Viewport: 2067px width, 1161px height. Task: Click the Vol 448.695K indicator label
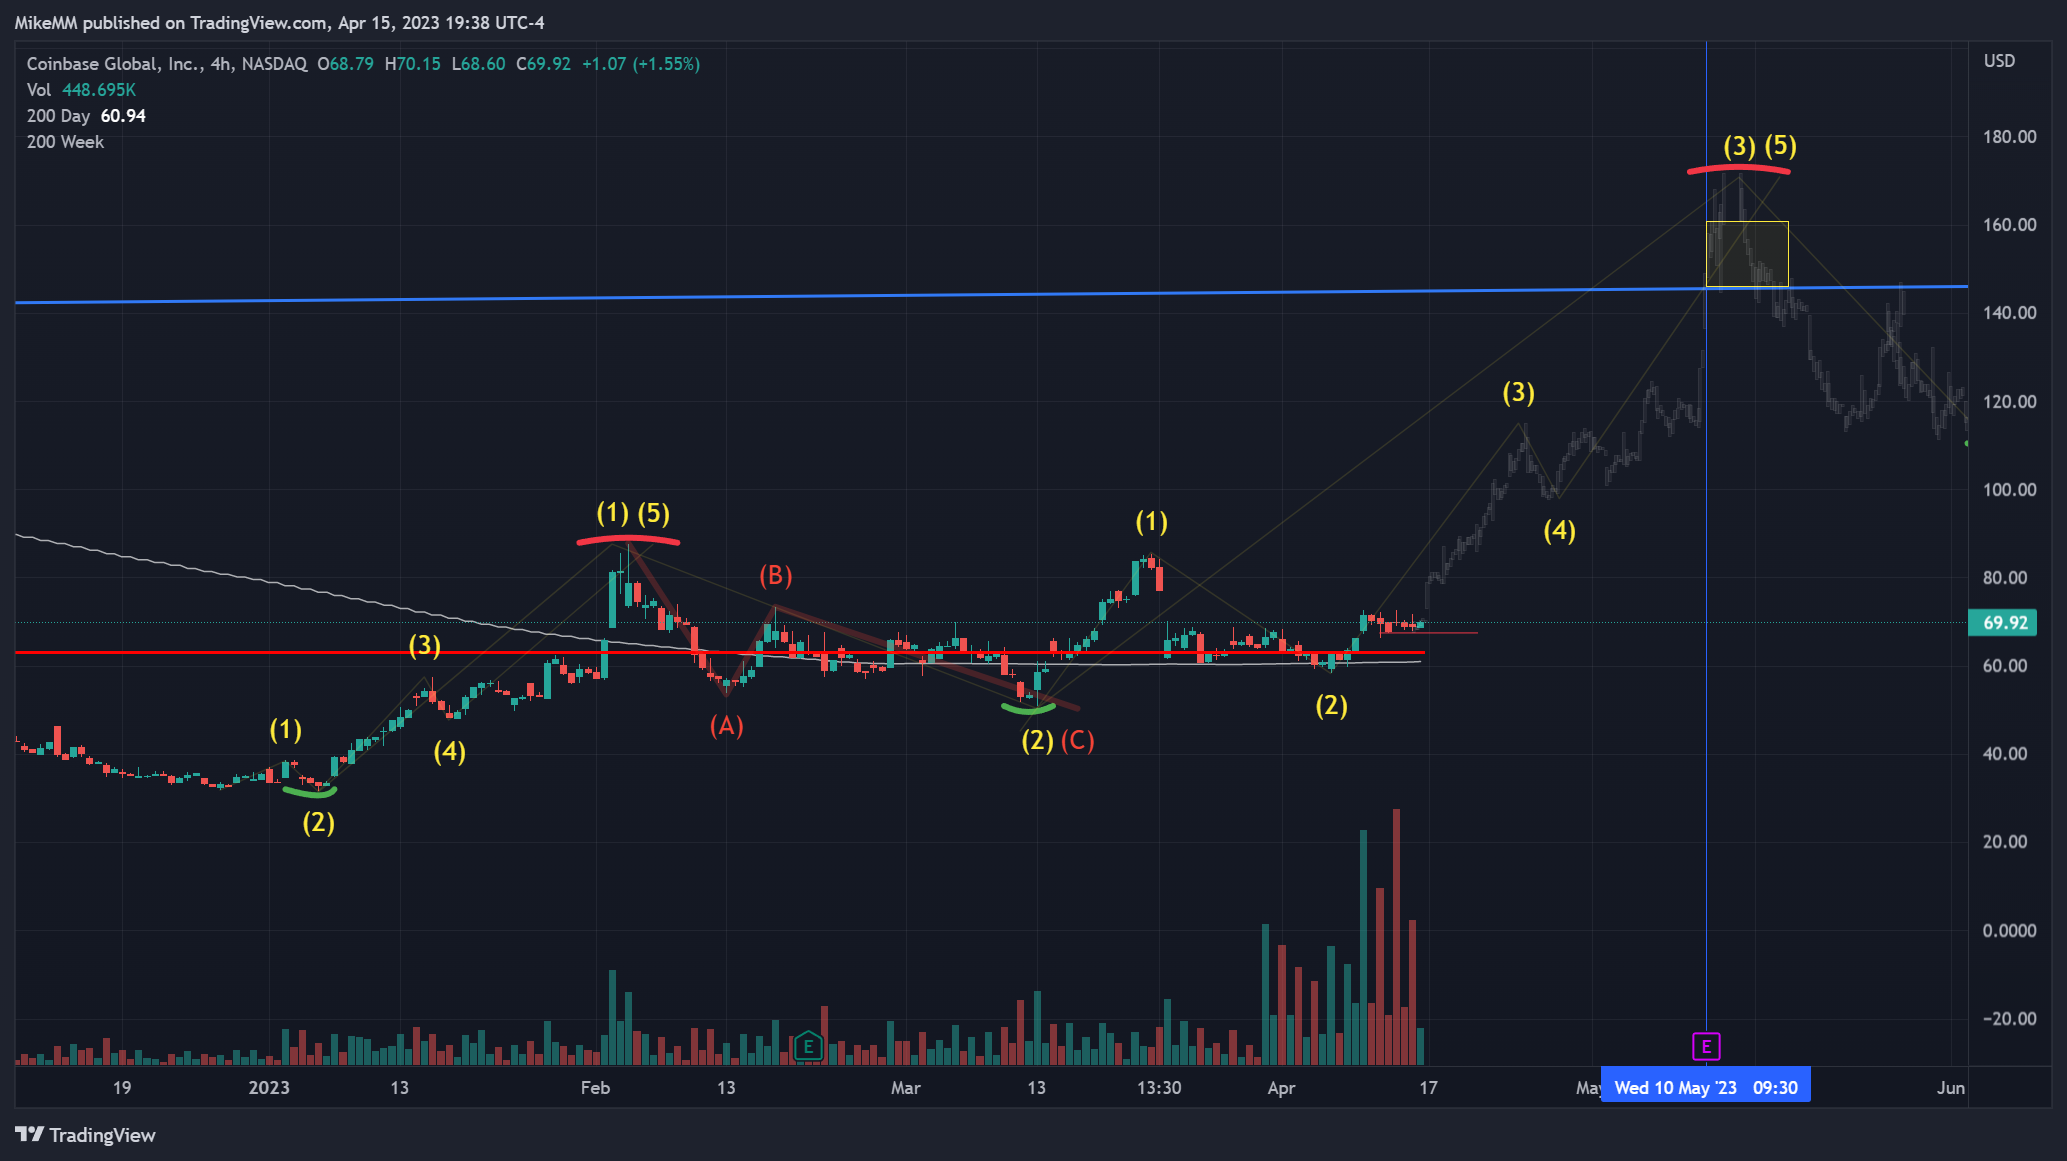81,90
